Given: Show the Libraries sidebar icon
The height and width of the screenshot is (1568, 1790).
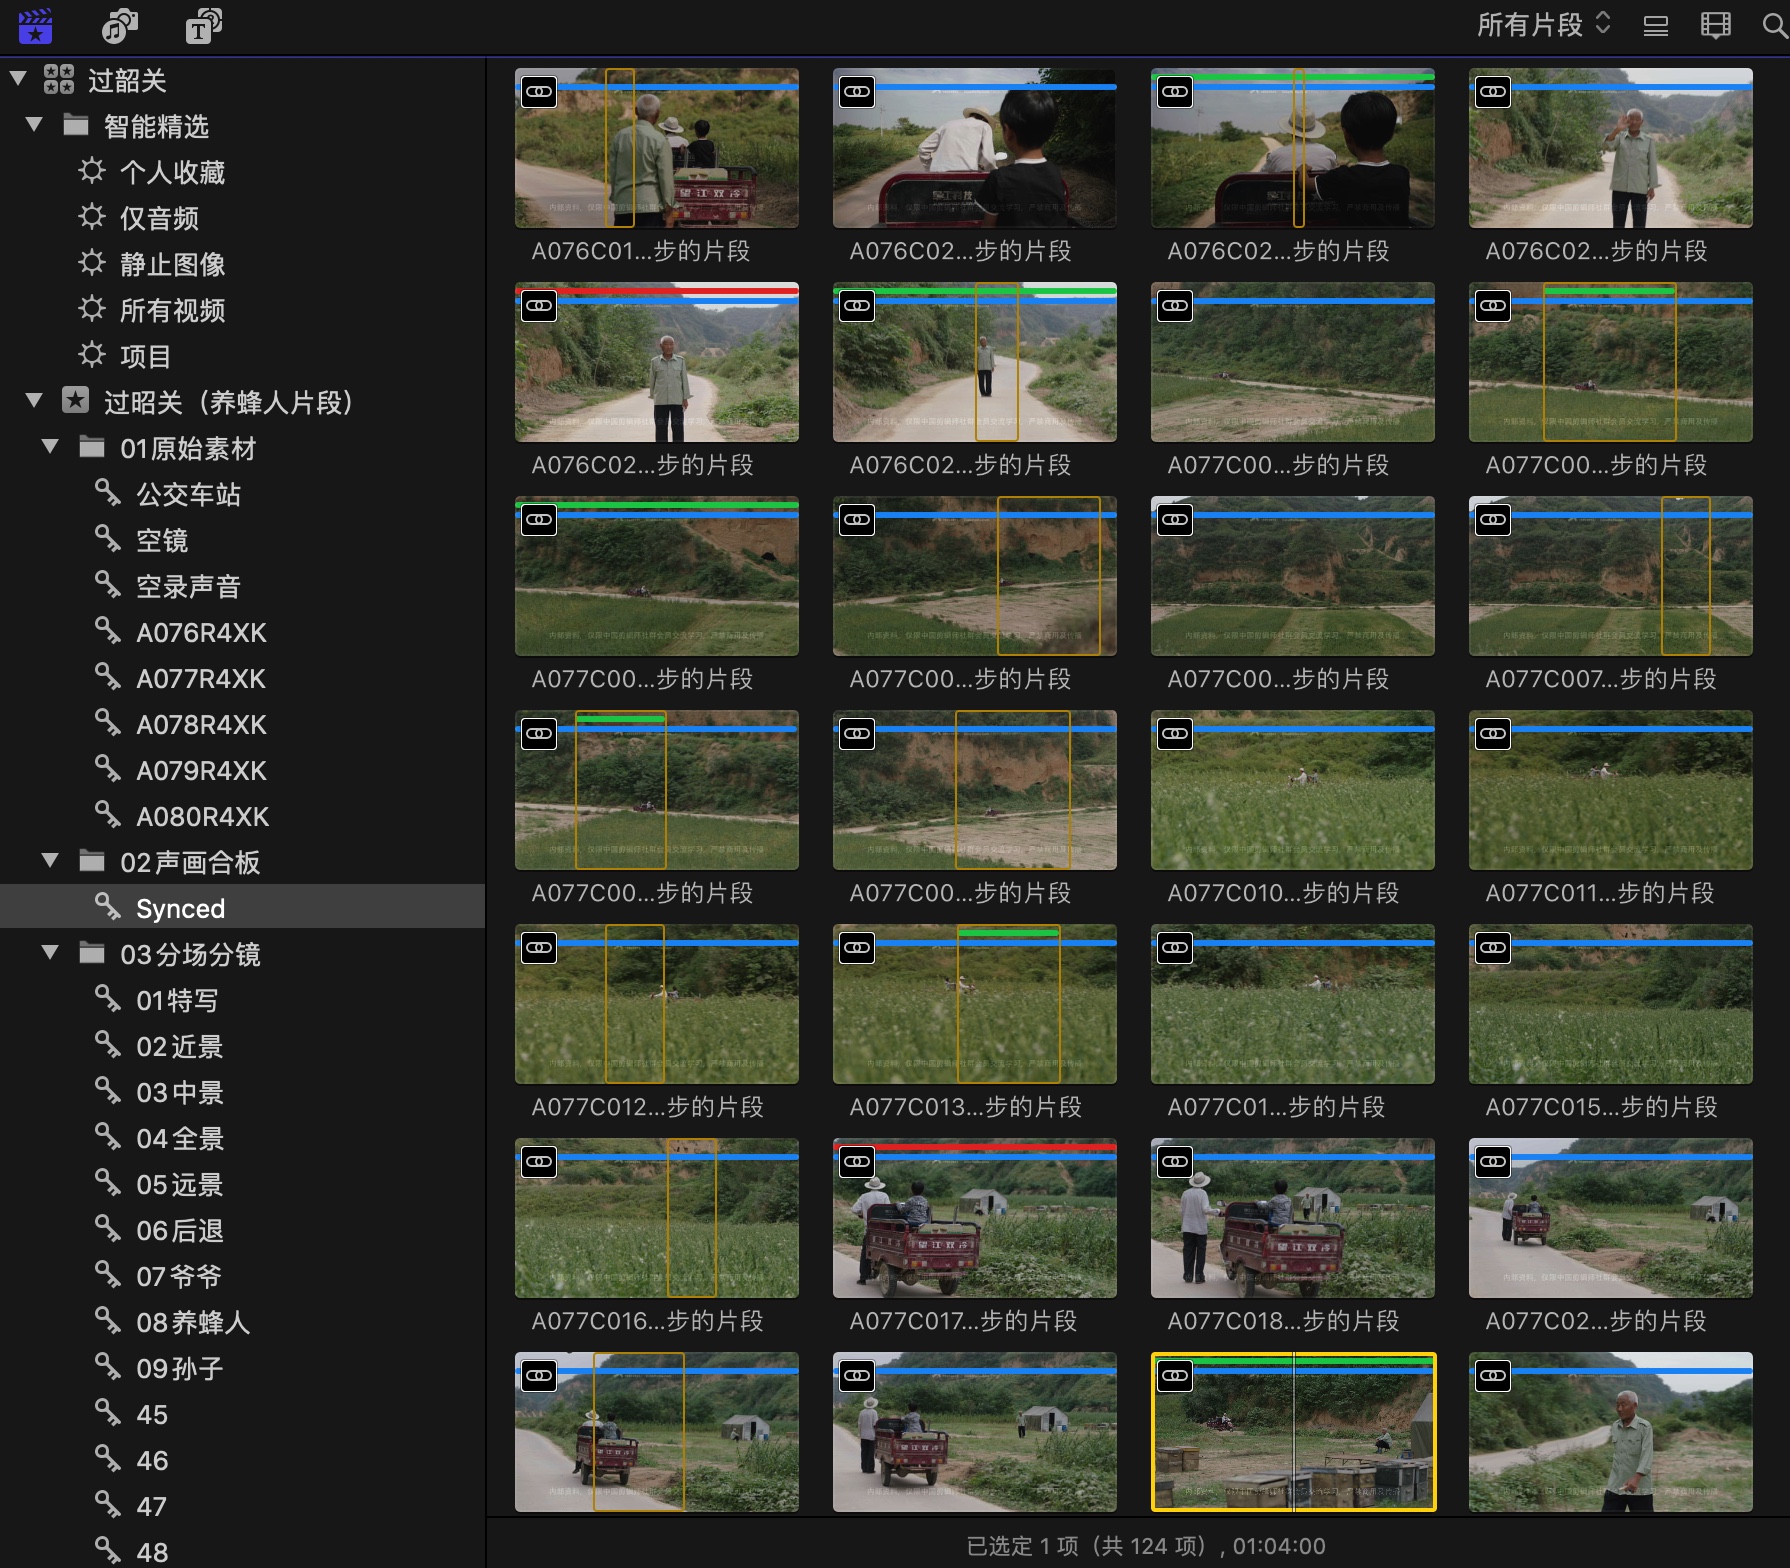Looking at the screenshot, I should [x=35, y=25].
